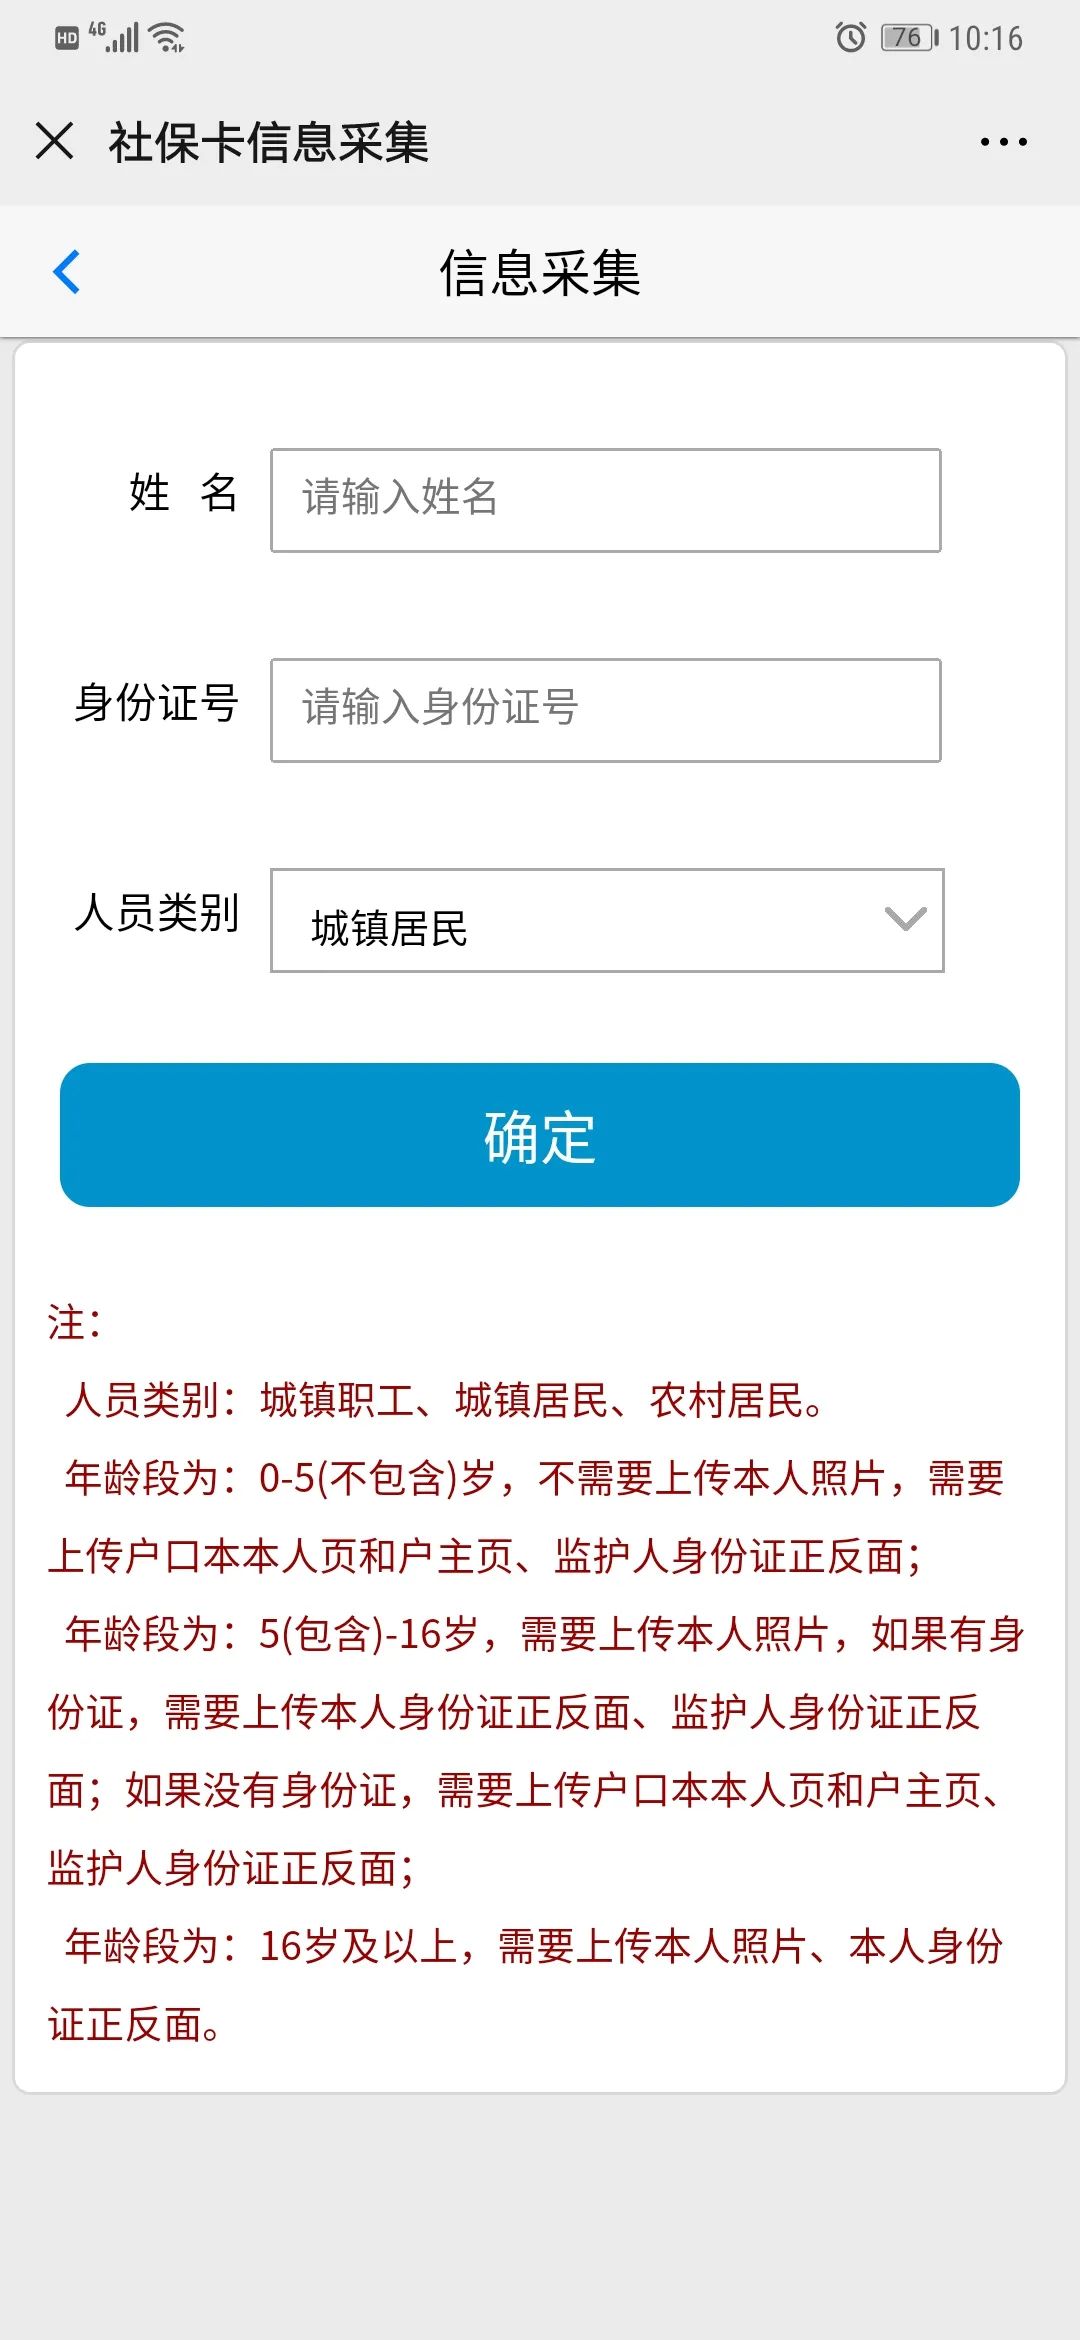Viewport: 1080px width, 2340px height.
Task: Expand the dropdown arrow beside 城镇居民
Action: tap(905, 919)
